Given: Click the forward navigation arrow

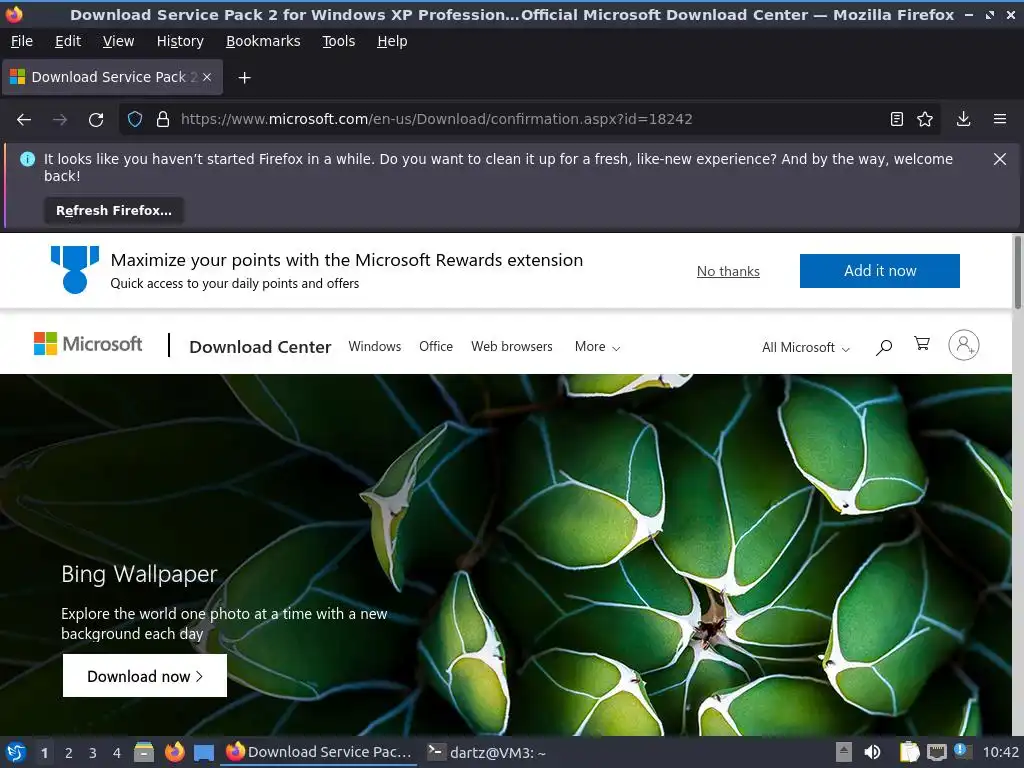Looking at the screenshot, I should coord(60,120).
